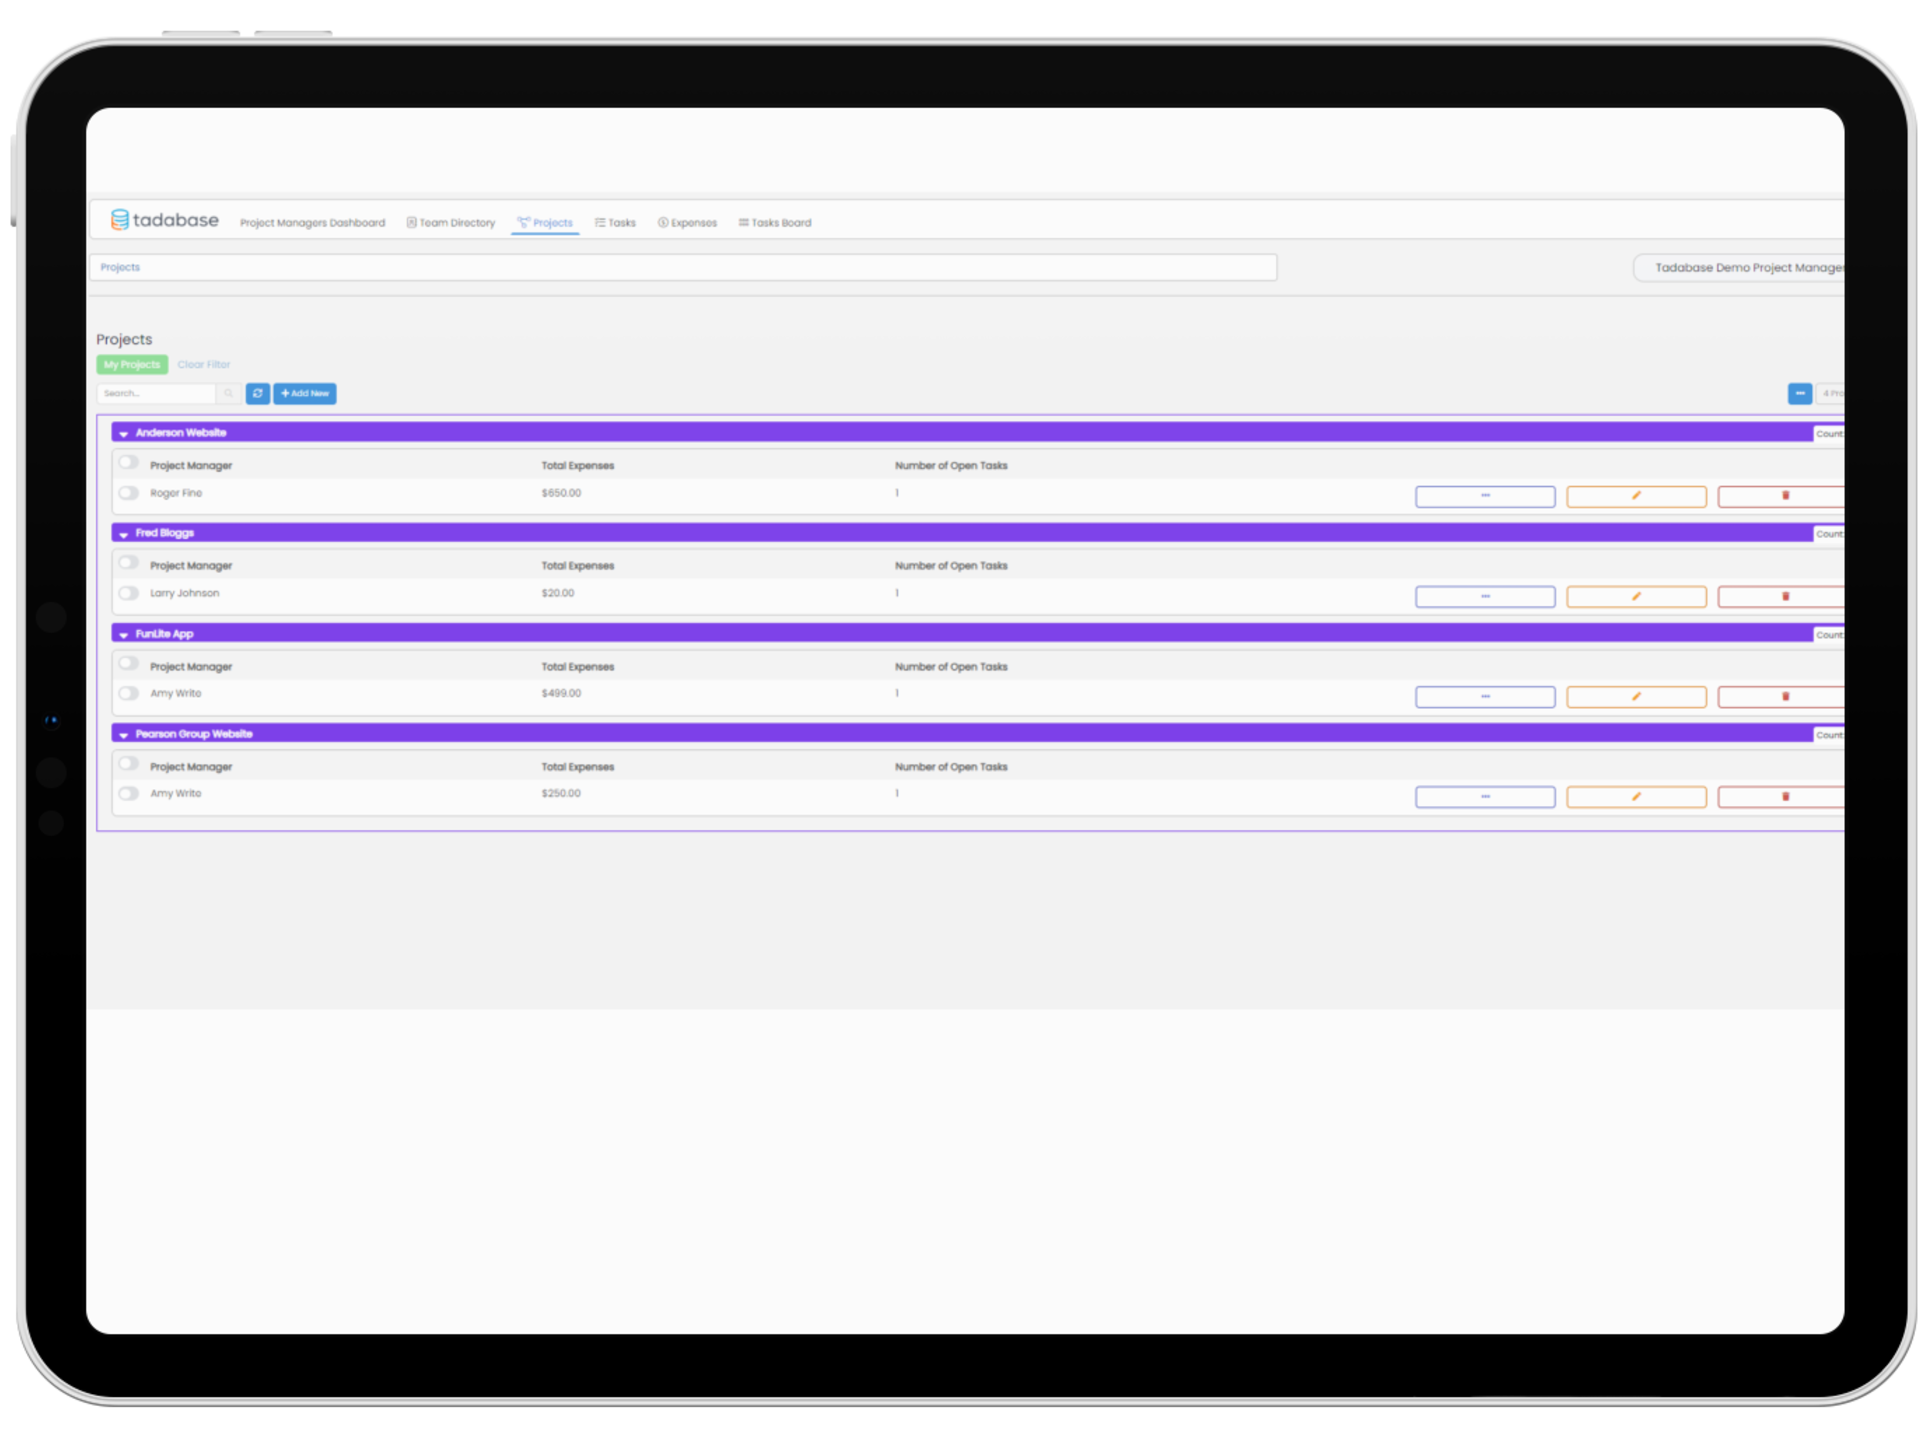Image resolution: width=1920 pixels, height=1440 pixels.
Task: Open details for the $499.00 row
Action: (x=1485, y=697)
